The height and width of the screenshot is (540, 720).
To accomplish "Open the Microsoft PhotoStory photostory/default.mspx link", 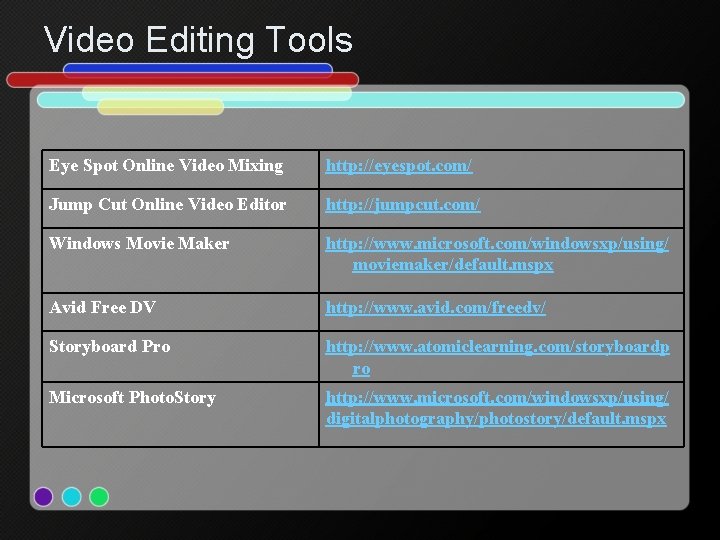I will tap(497, 408).
